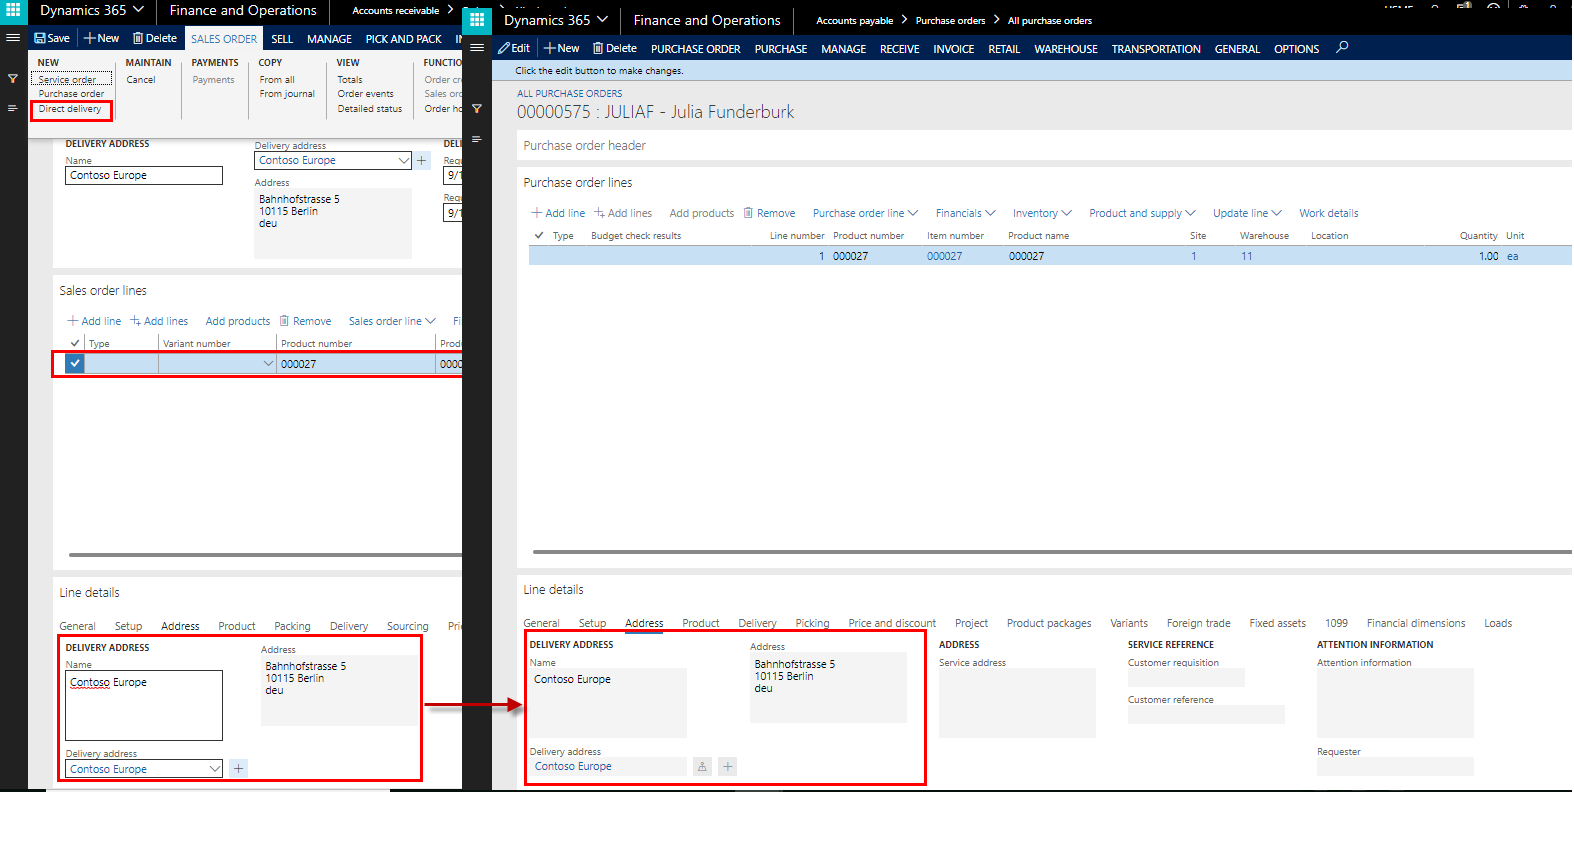Screen dimensions: 1574x841
Task: Create New record in Sales order window
Action: click(x=102, y=38)
